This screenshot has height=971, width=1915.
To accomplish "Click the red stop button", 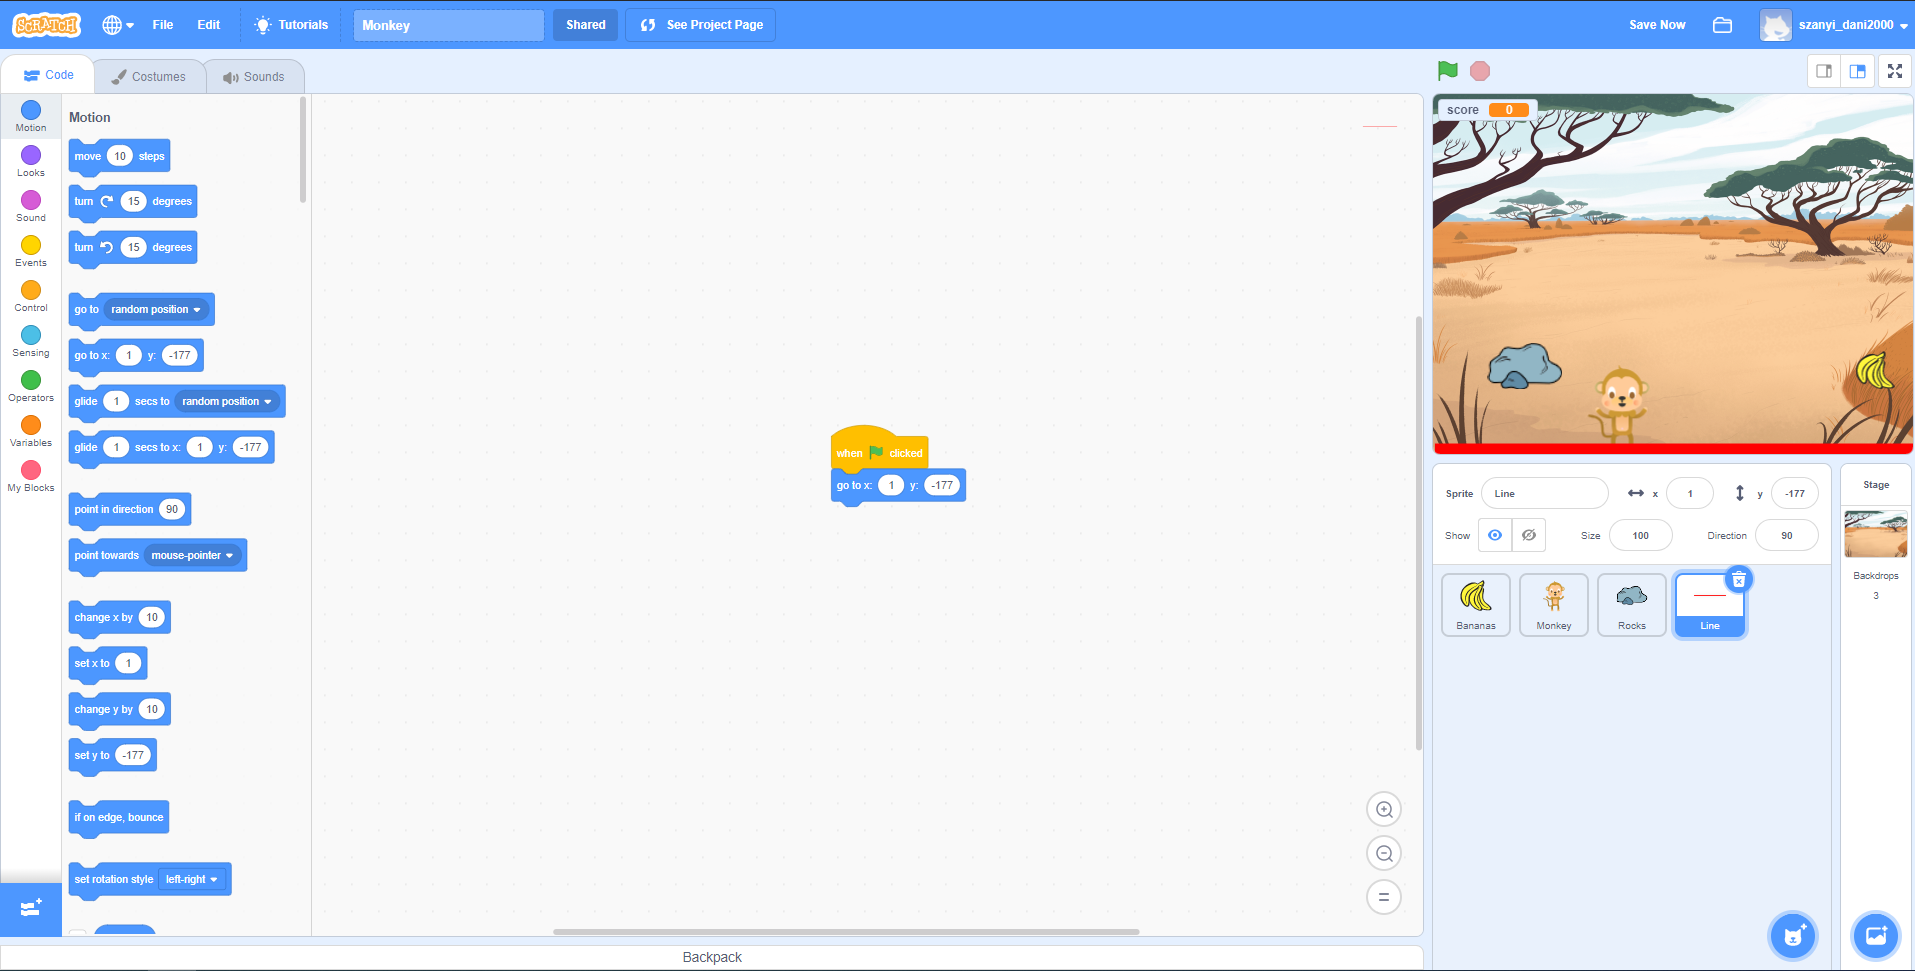I will [1480, 71].
